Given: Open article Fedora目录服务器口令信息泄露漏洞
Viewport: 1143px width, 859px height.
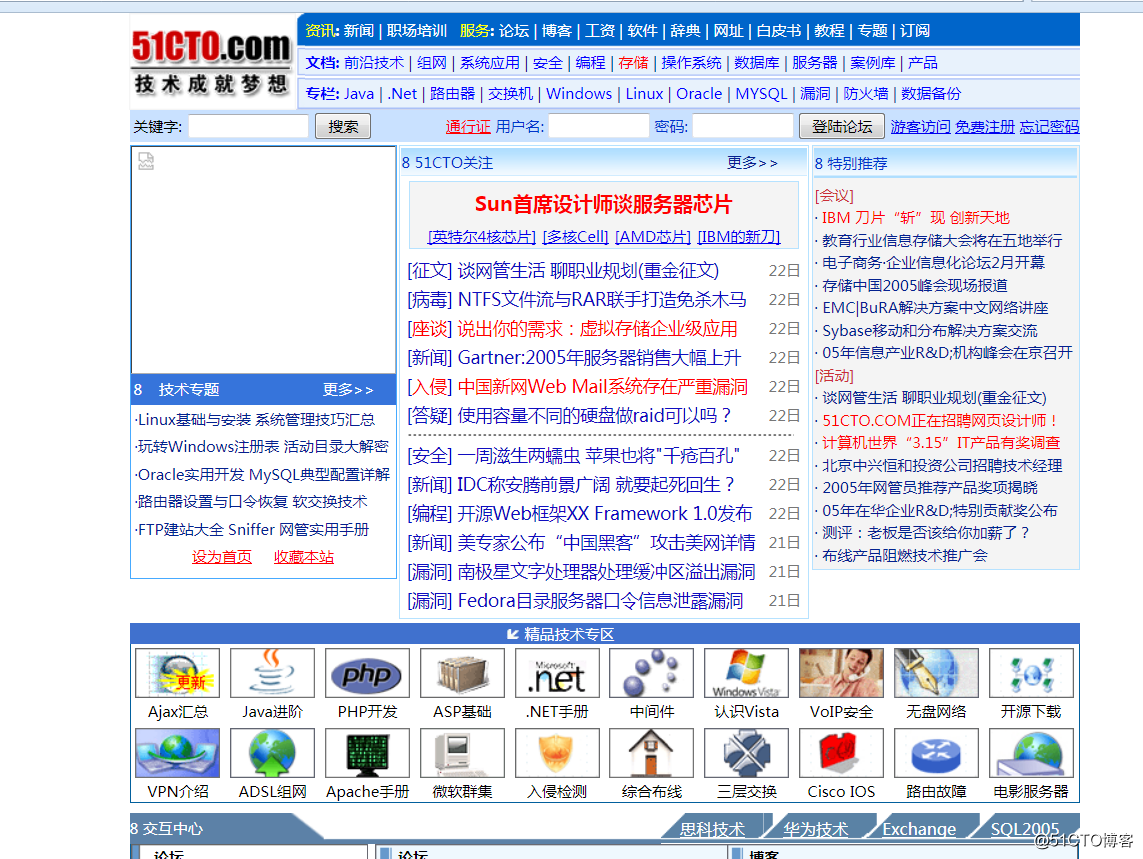Looking at the screenshot, I should point(601,601).
